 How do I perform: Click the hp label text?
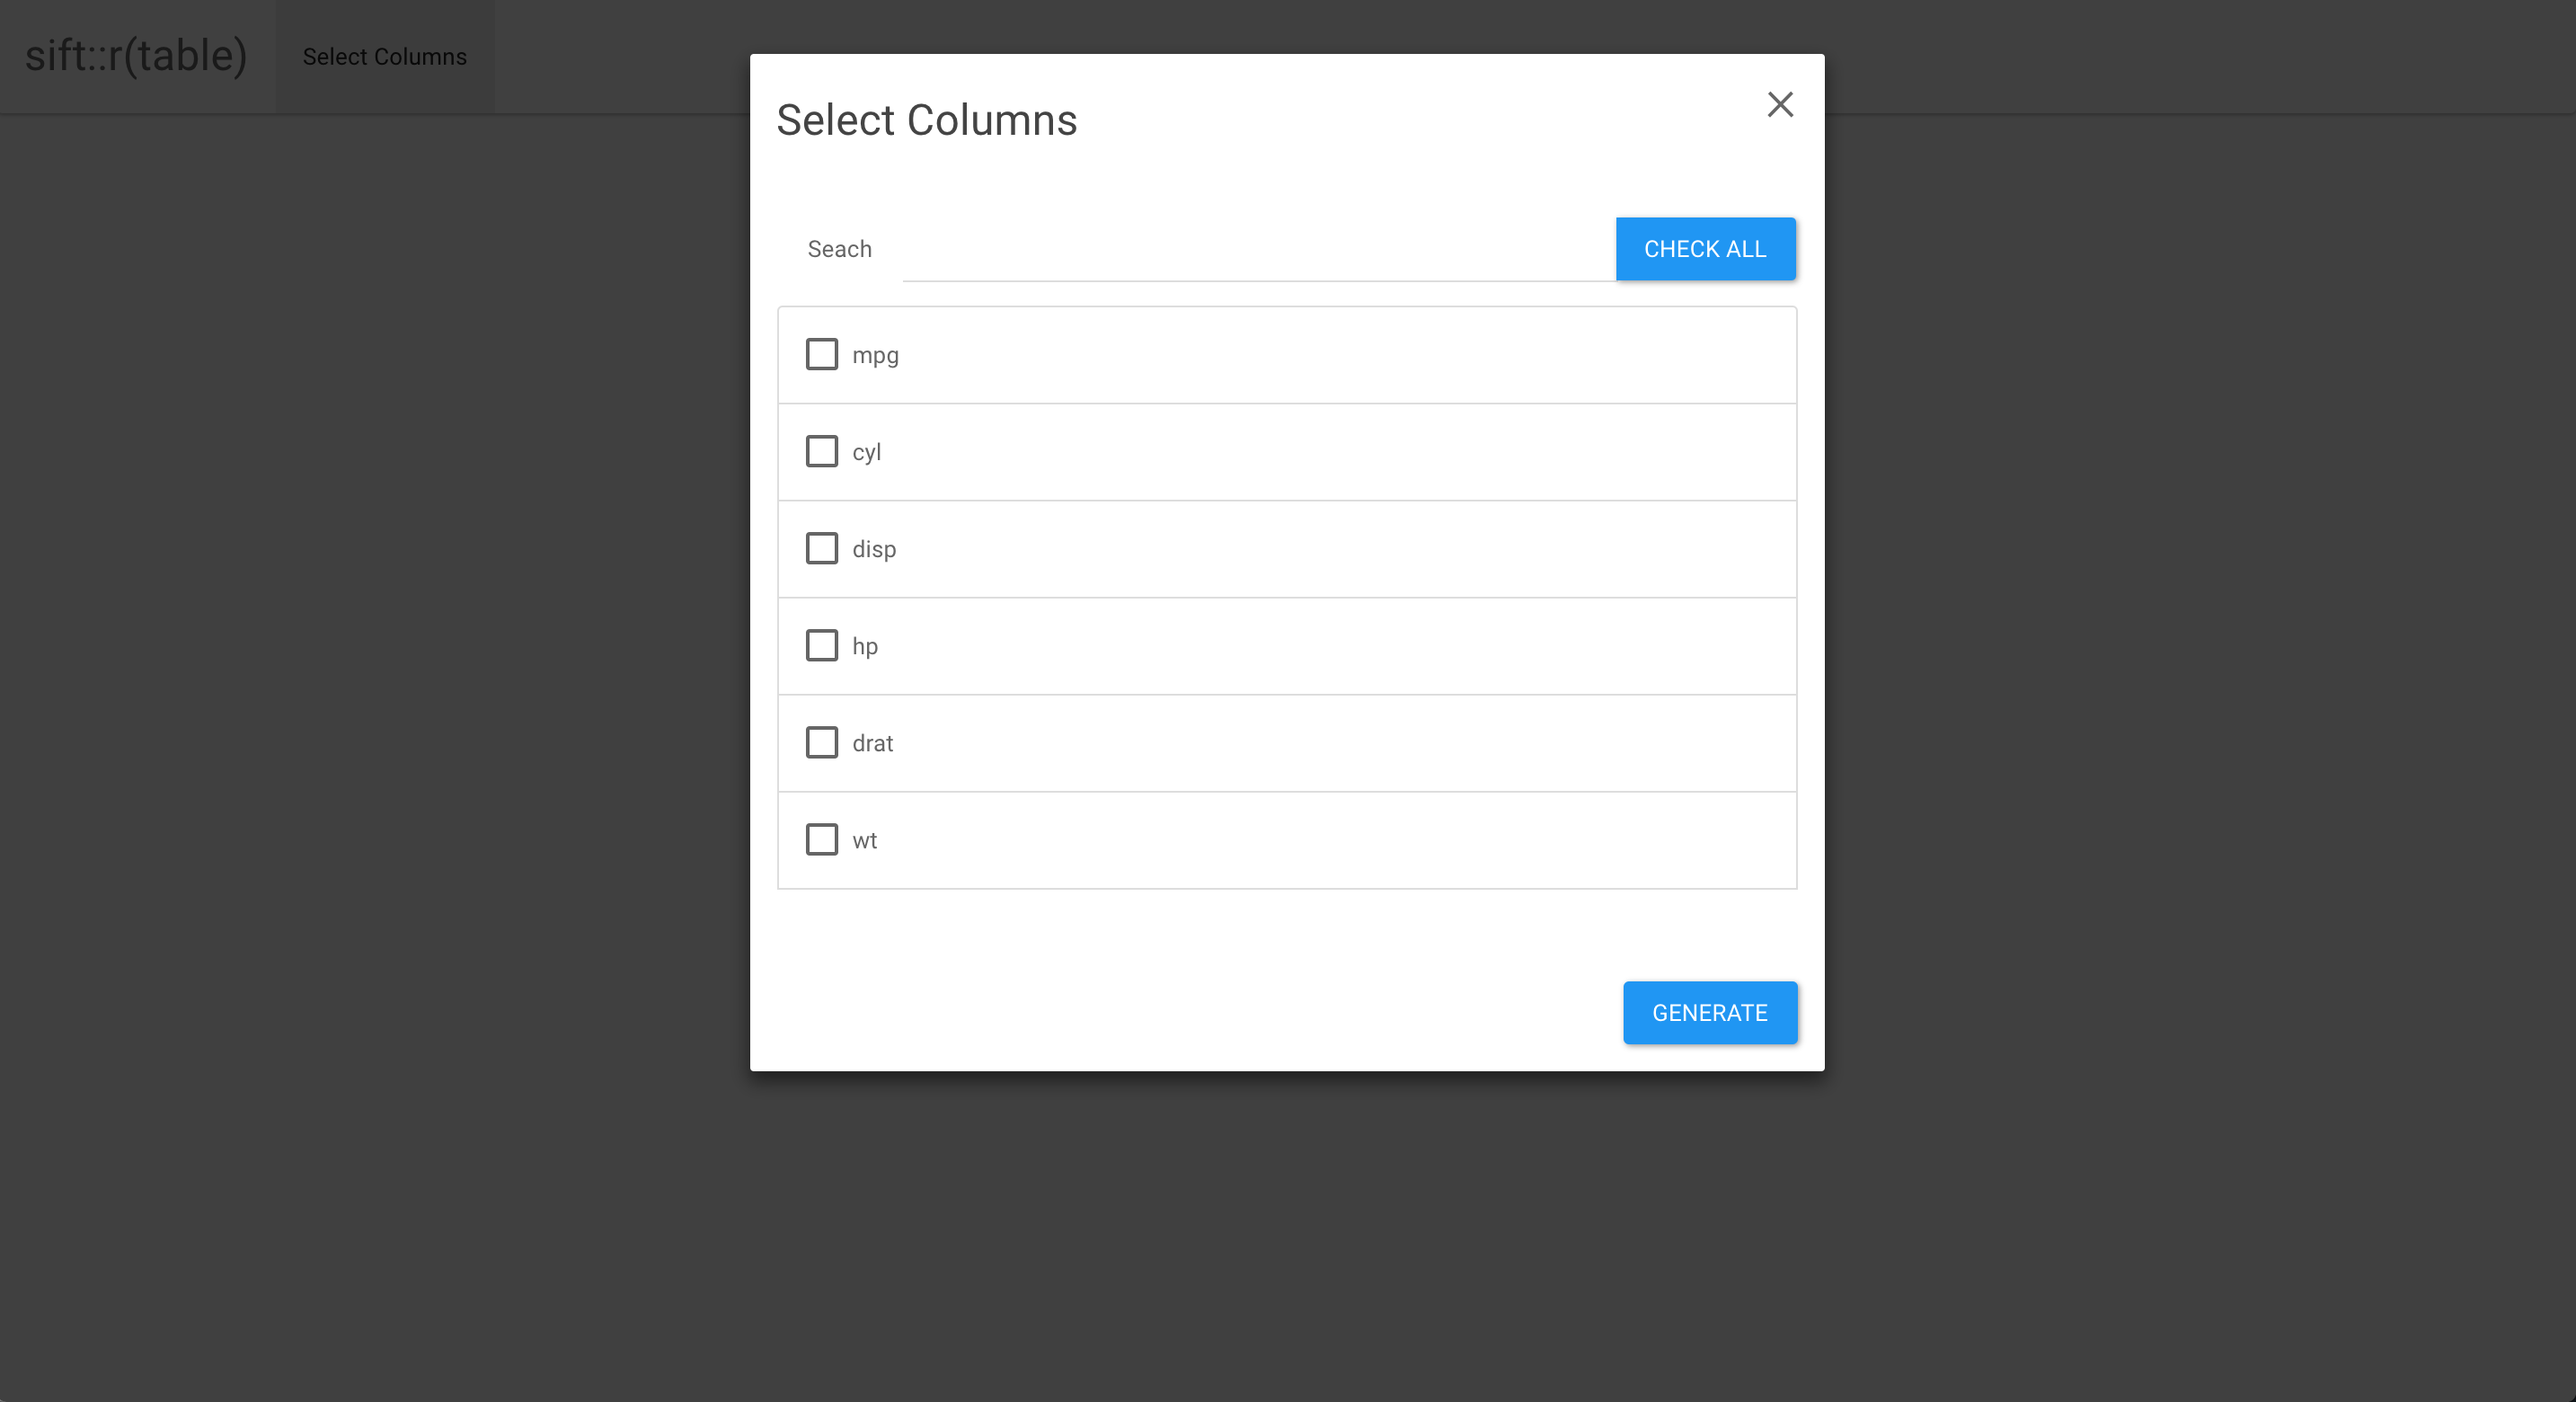(865, 646)
